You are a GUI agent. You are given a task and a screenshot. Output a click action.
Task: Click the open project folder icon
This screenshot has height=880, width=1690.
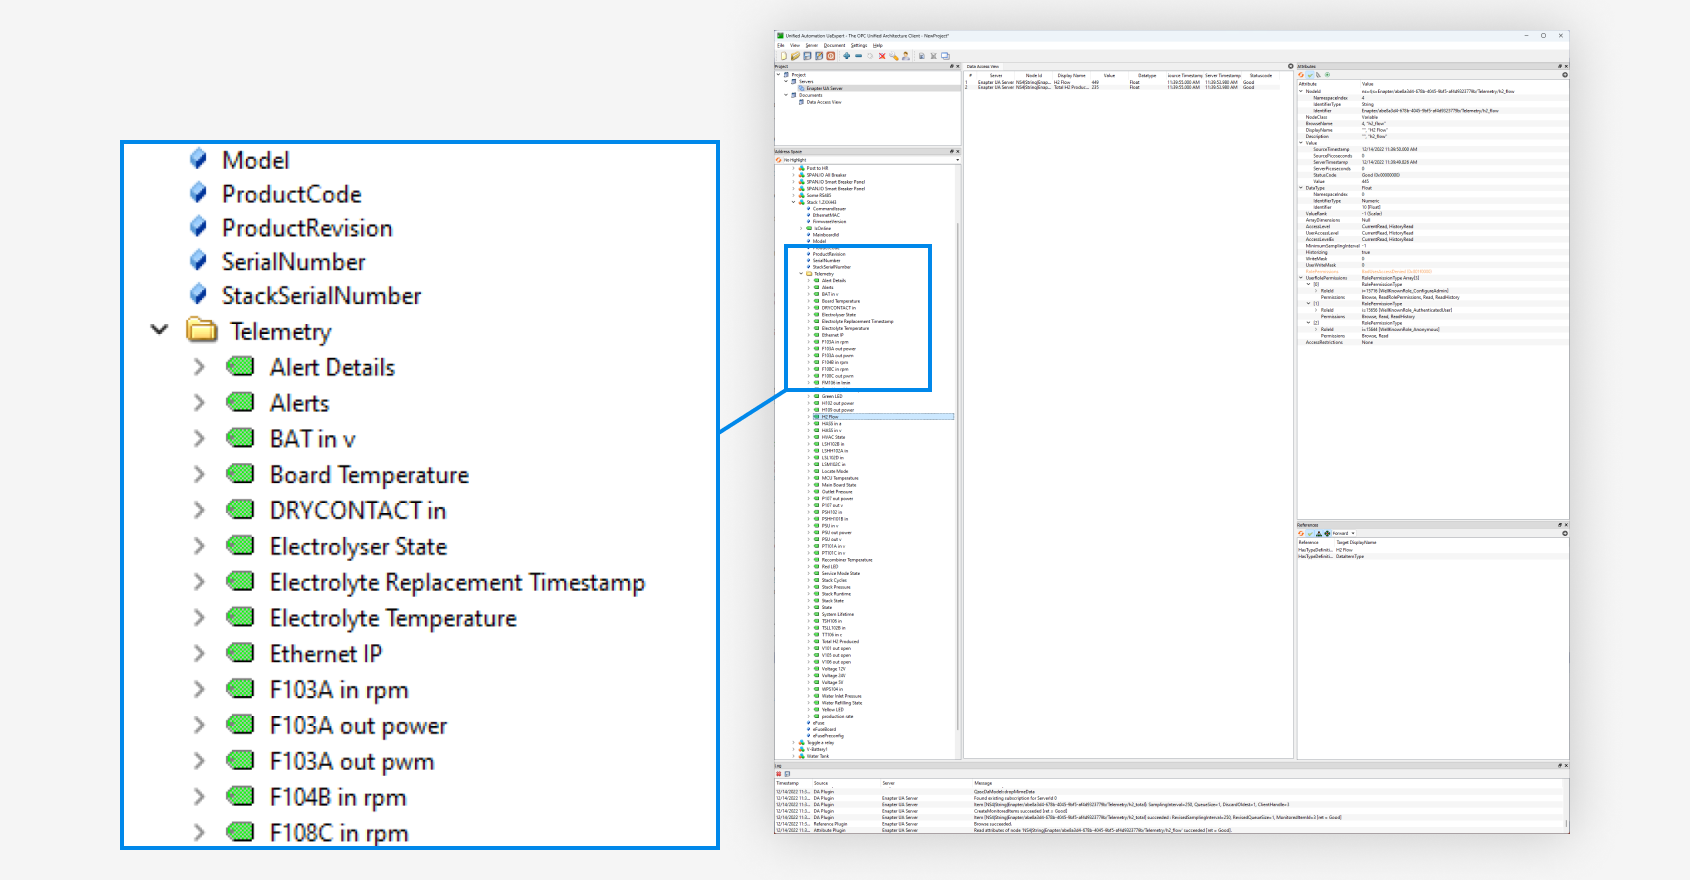pos(795,56)
